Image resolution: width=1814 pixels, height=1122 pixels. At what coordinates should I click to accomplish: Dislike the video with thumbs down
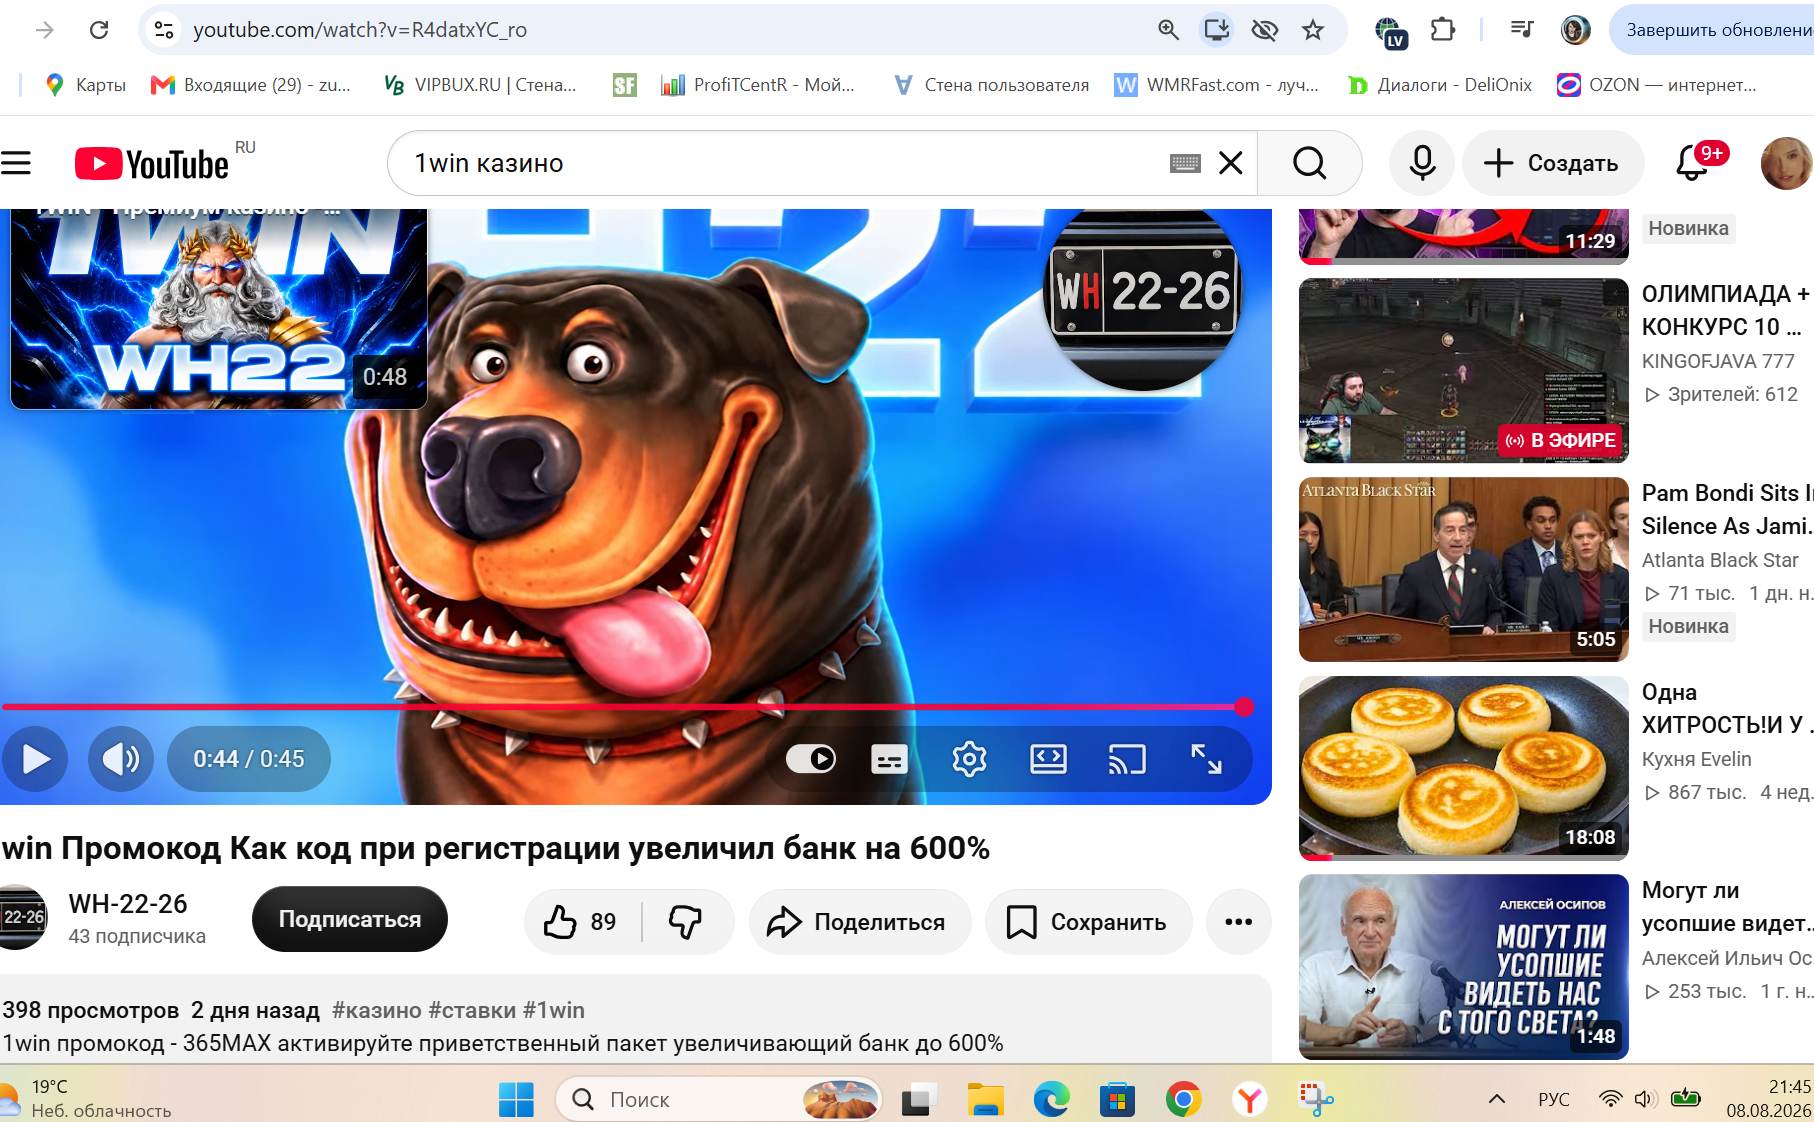point(686,921)
